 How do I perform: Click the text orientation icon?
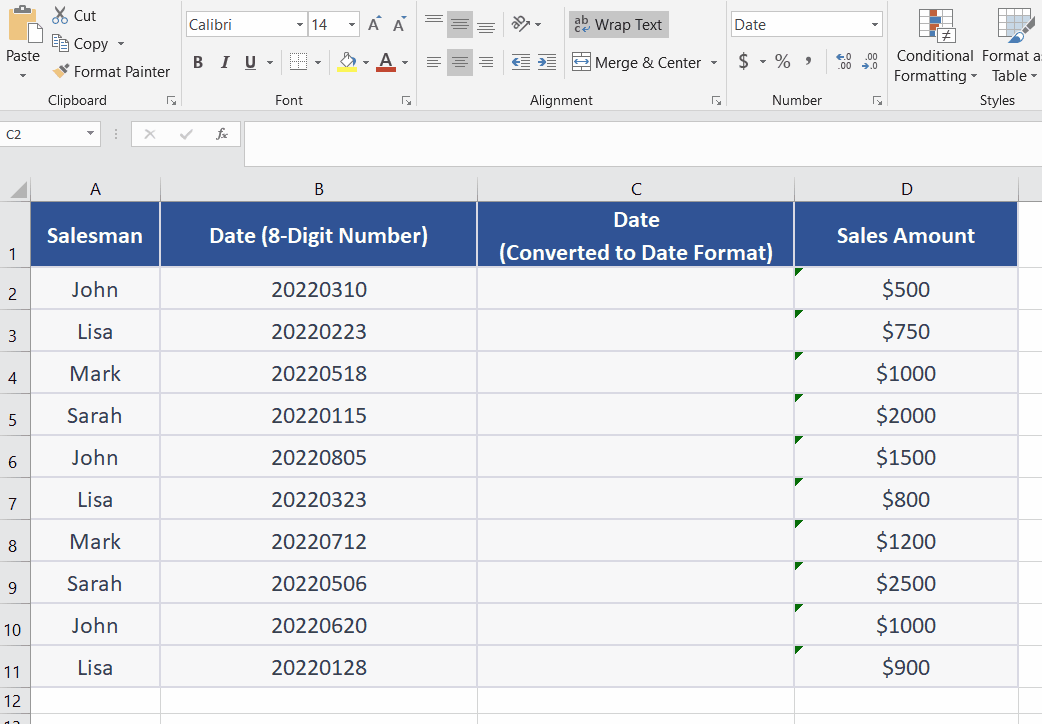[520, 25]
